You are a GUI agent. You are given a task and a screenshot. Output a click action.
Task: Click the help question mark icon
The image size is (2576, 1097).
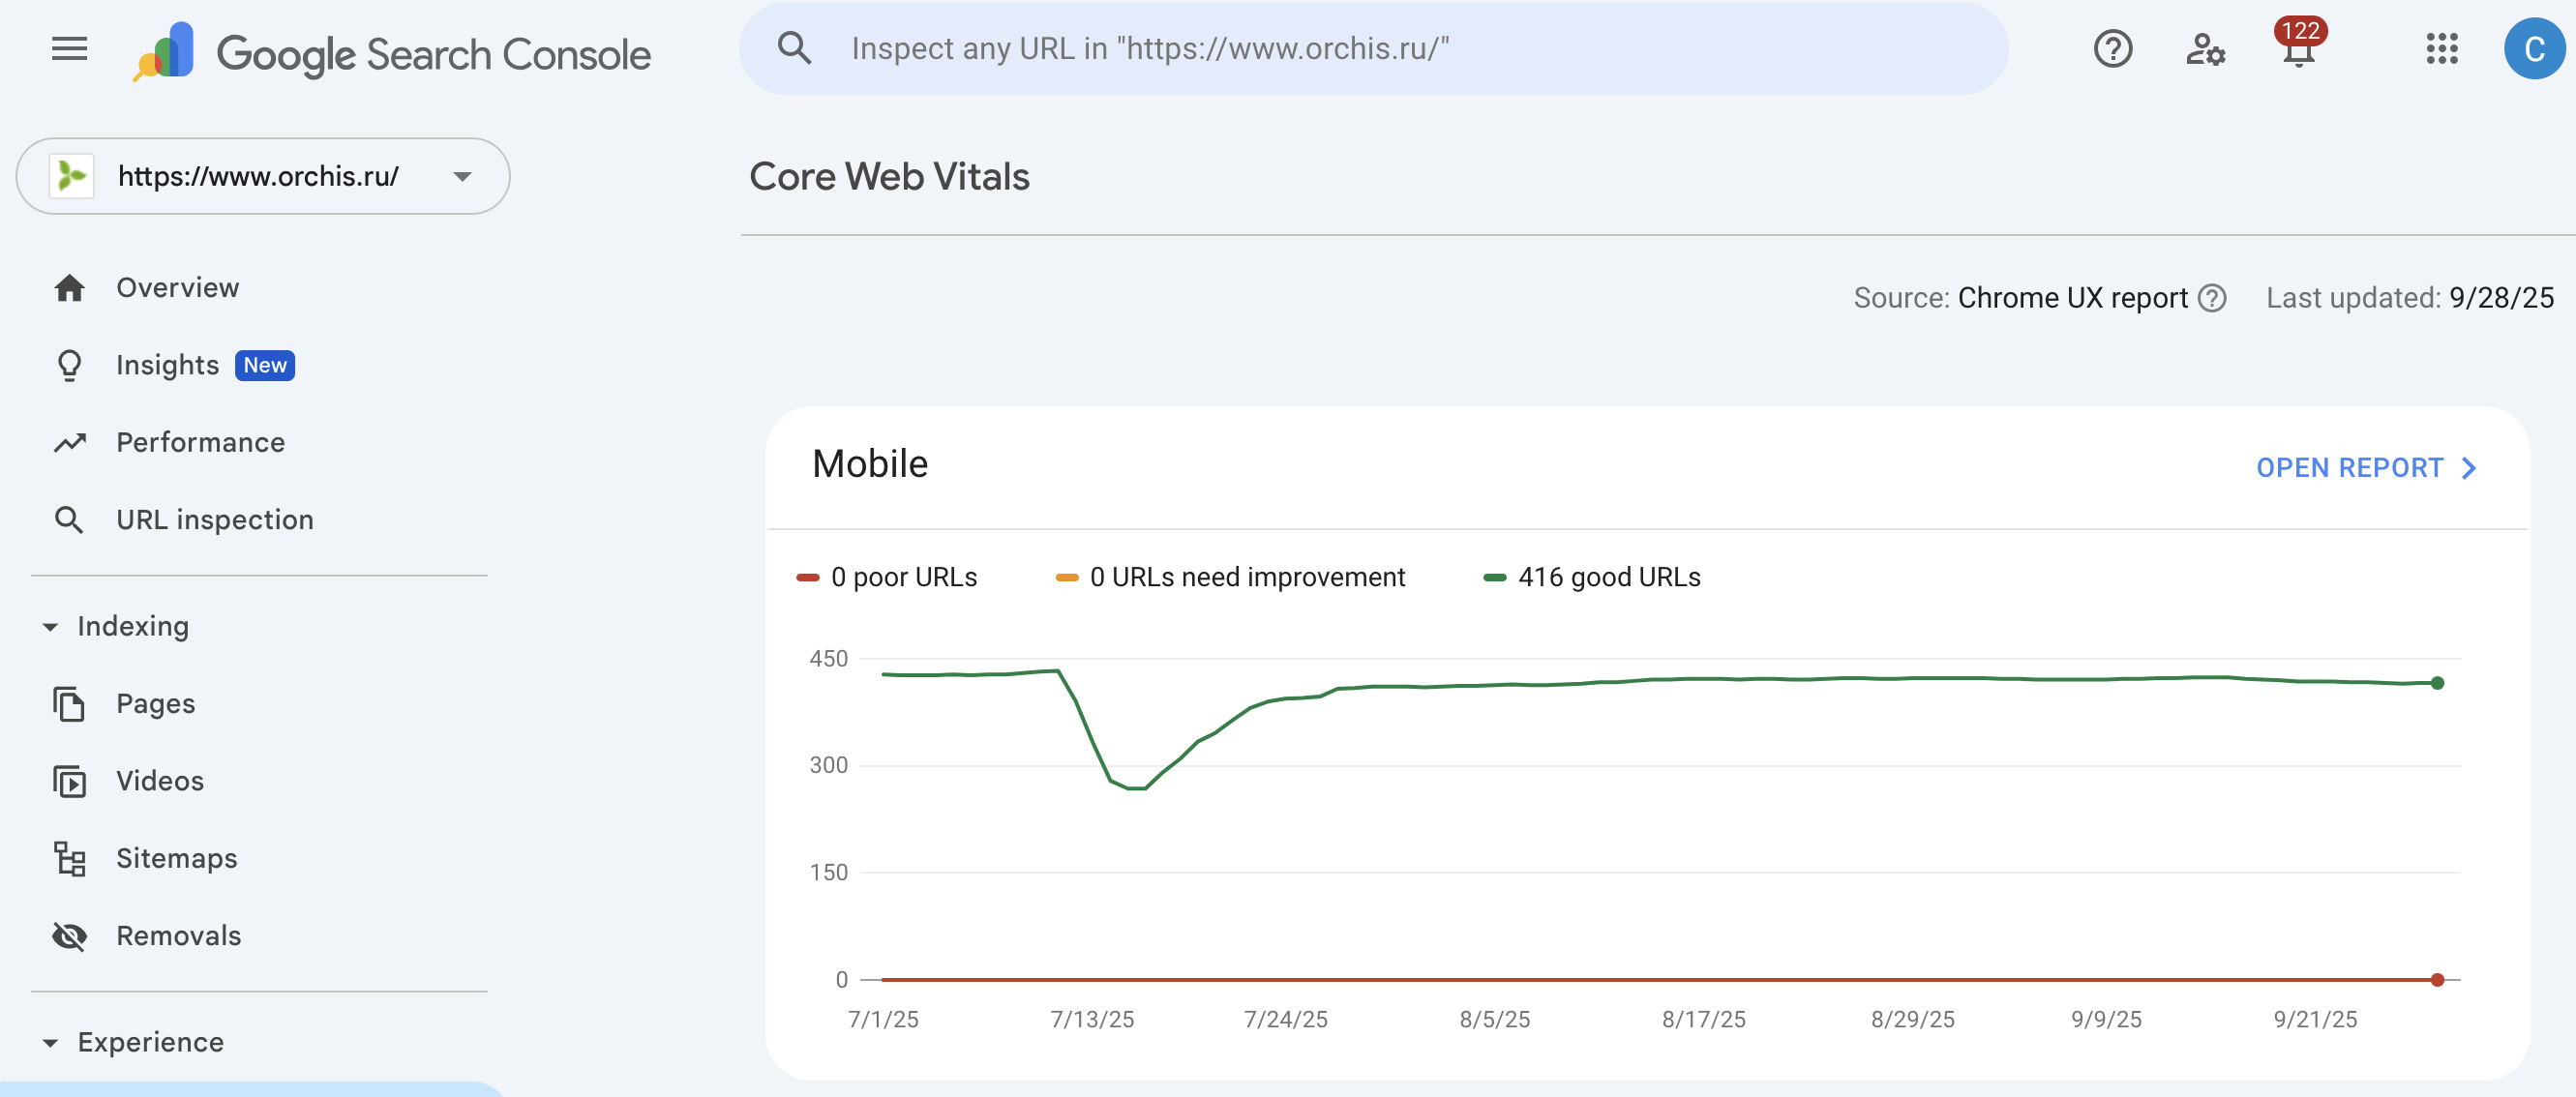point(2112,49)
